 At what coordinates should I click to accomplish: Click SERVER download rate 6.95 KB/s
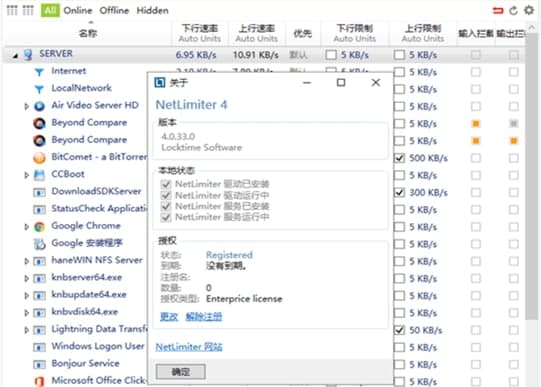click(196, 55)
